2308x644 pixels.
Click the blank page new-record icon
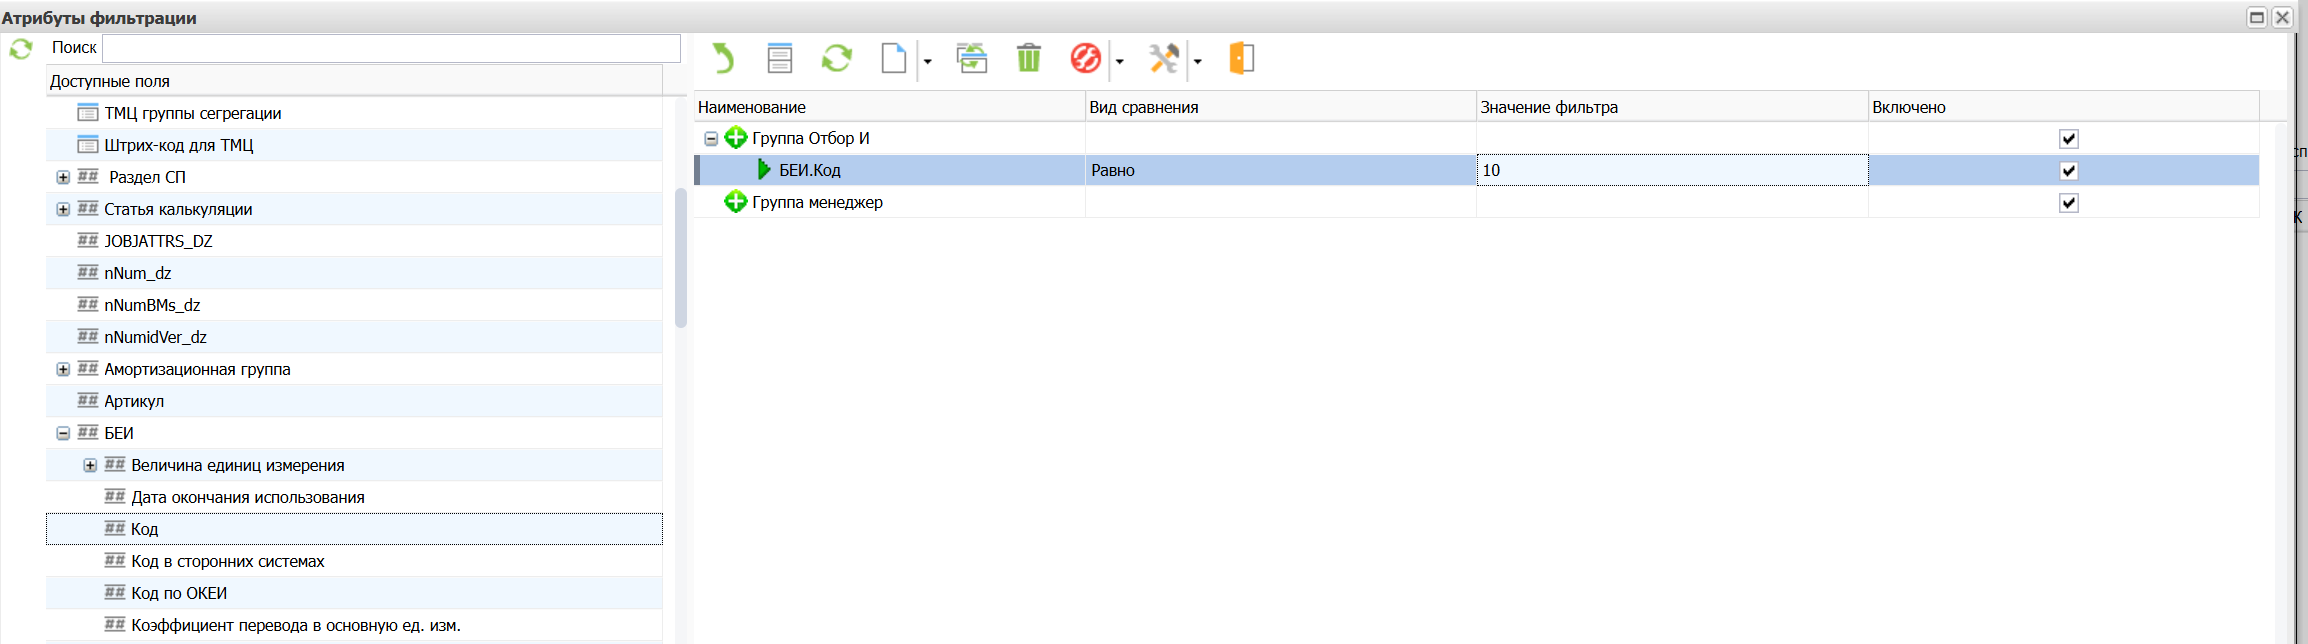pyautogui.click(x=893, y=59)
